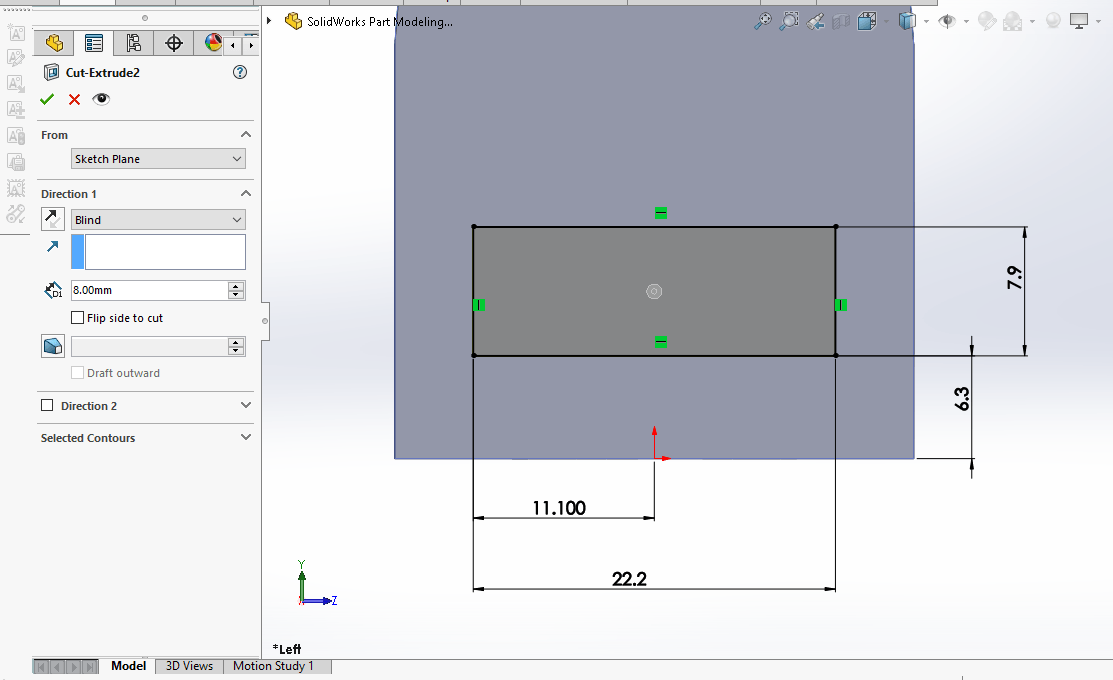
Task: Enable Flip side to cut checkbox
Action: tap(78, 318)
